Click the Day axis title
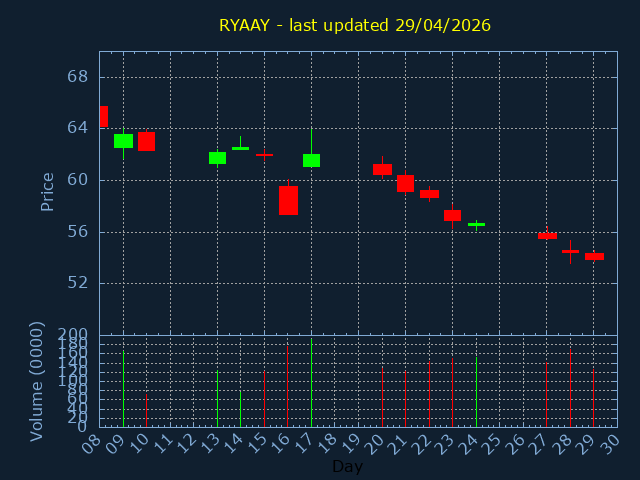 pyautogui.click(x=347, y=466)
